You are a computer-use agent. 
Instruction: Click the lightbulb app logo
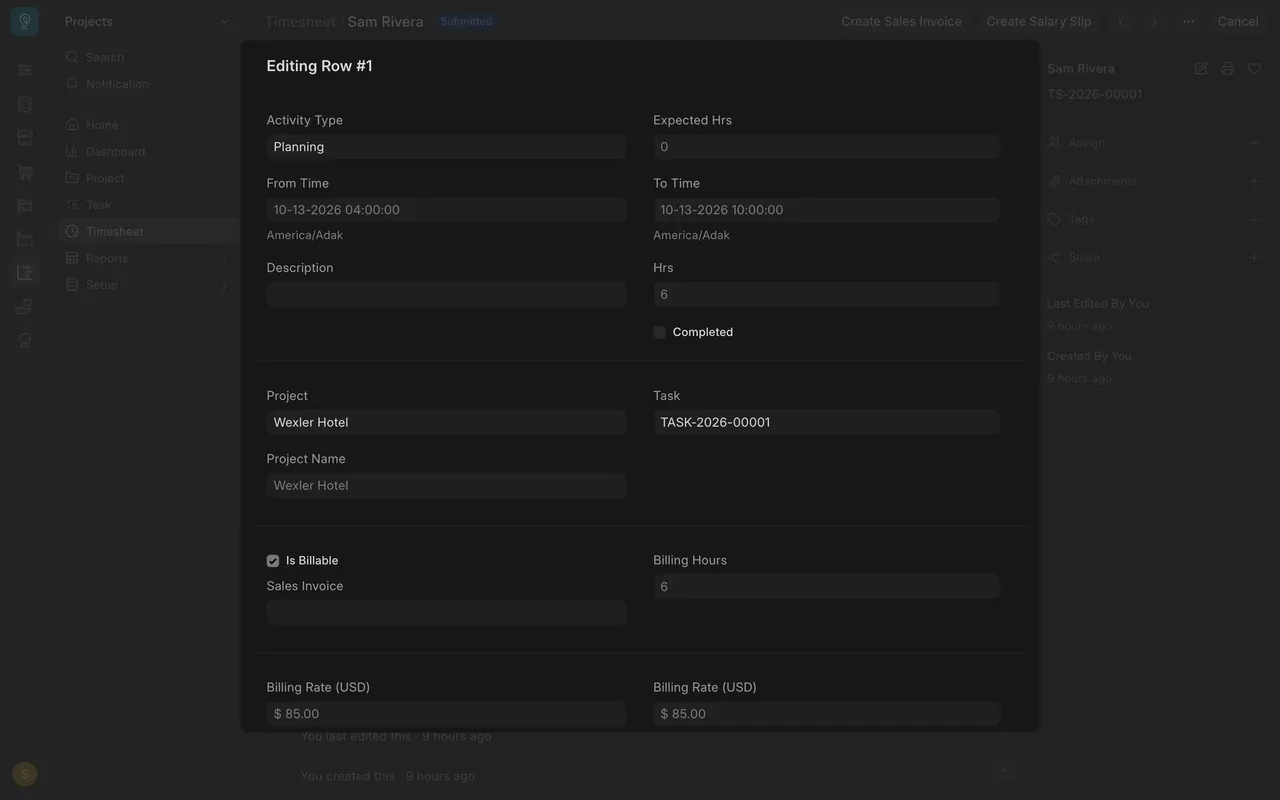[x=24, y=21]
